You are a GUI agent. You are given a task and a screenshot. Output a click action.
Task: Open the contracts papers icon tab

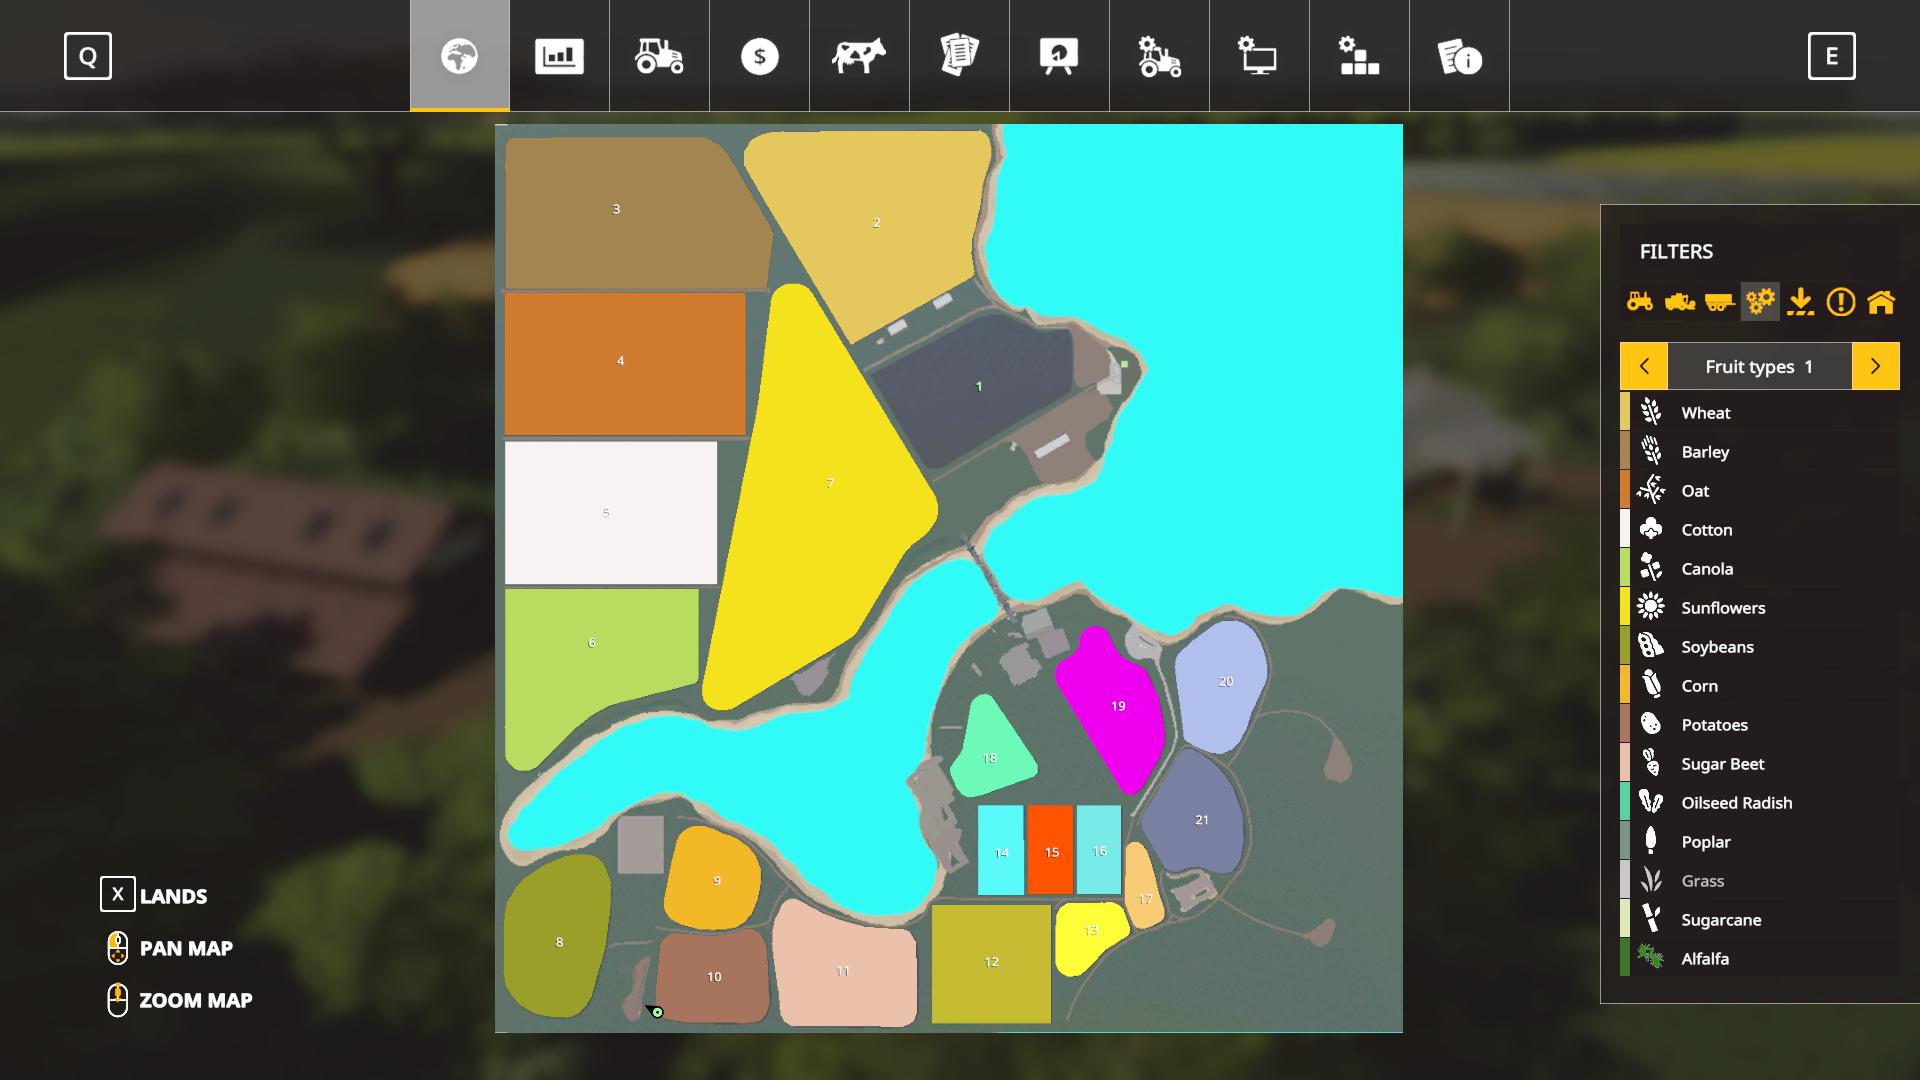tap(959, 56)
